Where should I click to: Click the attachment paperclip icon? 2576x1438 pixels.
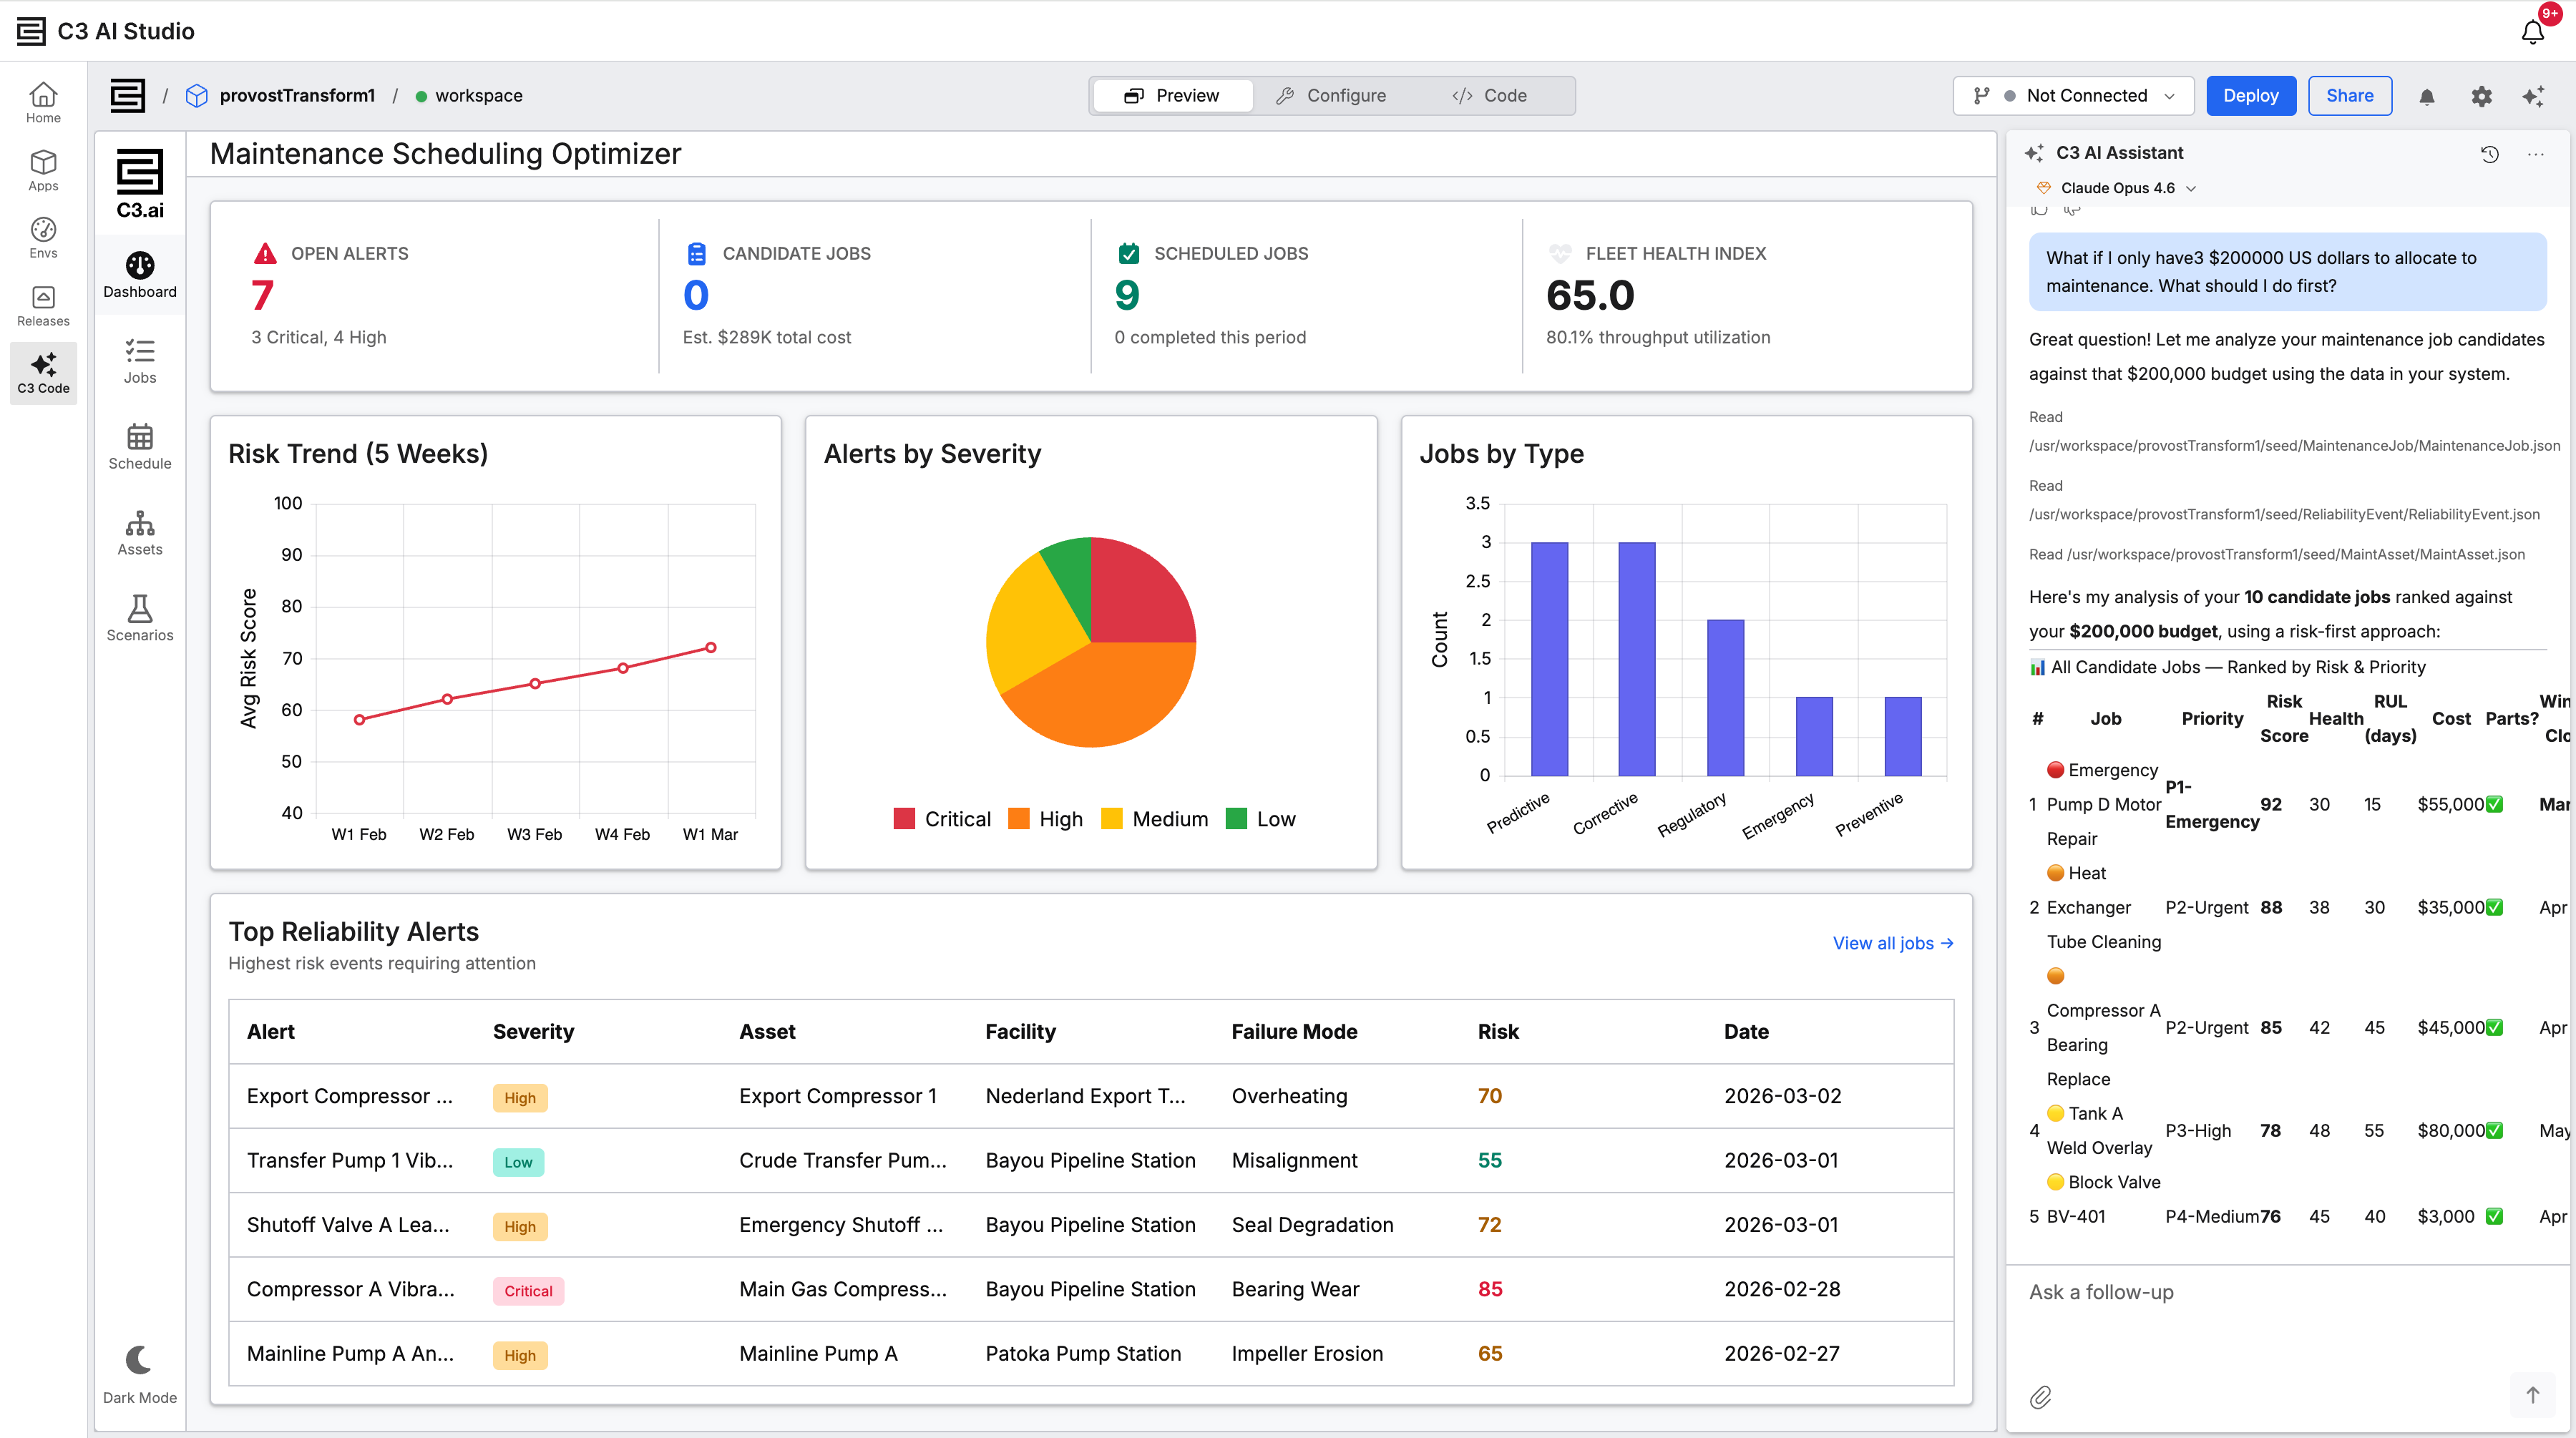pyautogui.click(x=2040, y=1397)
